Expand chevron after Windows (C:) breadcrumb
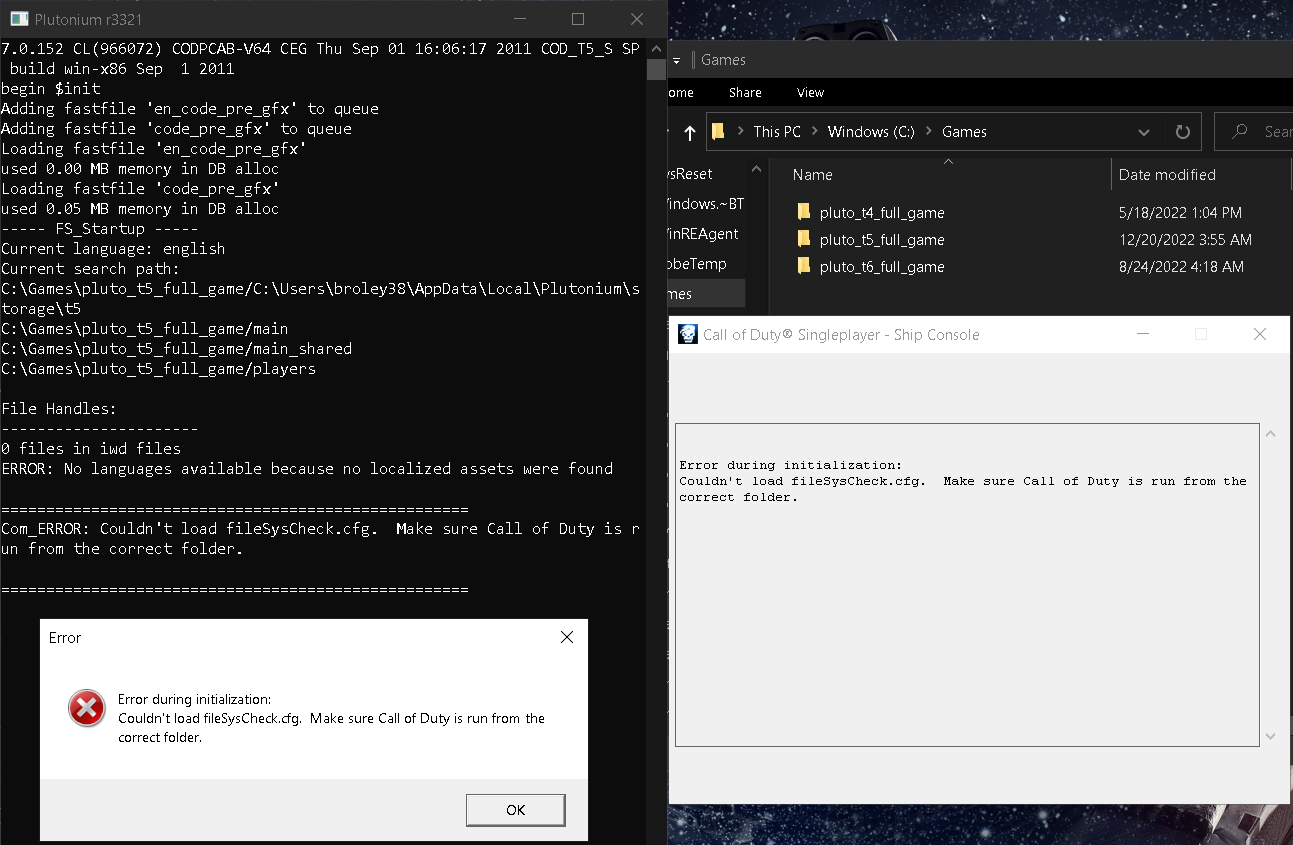 point(927,132)
